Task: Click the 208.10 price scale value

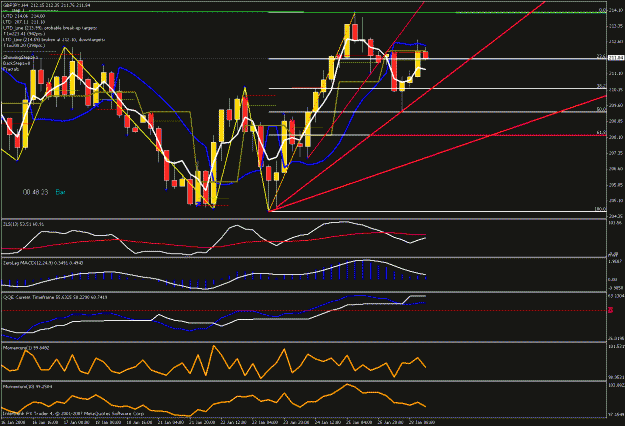Action: [x=616, y=137]
